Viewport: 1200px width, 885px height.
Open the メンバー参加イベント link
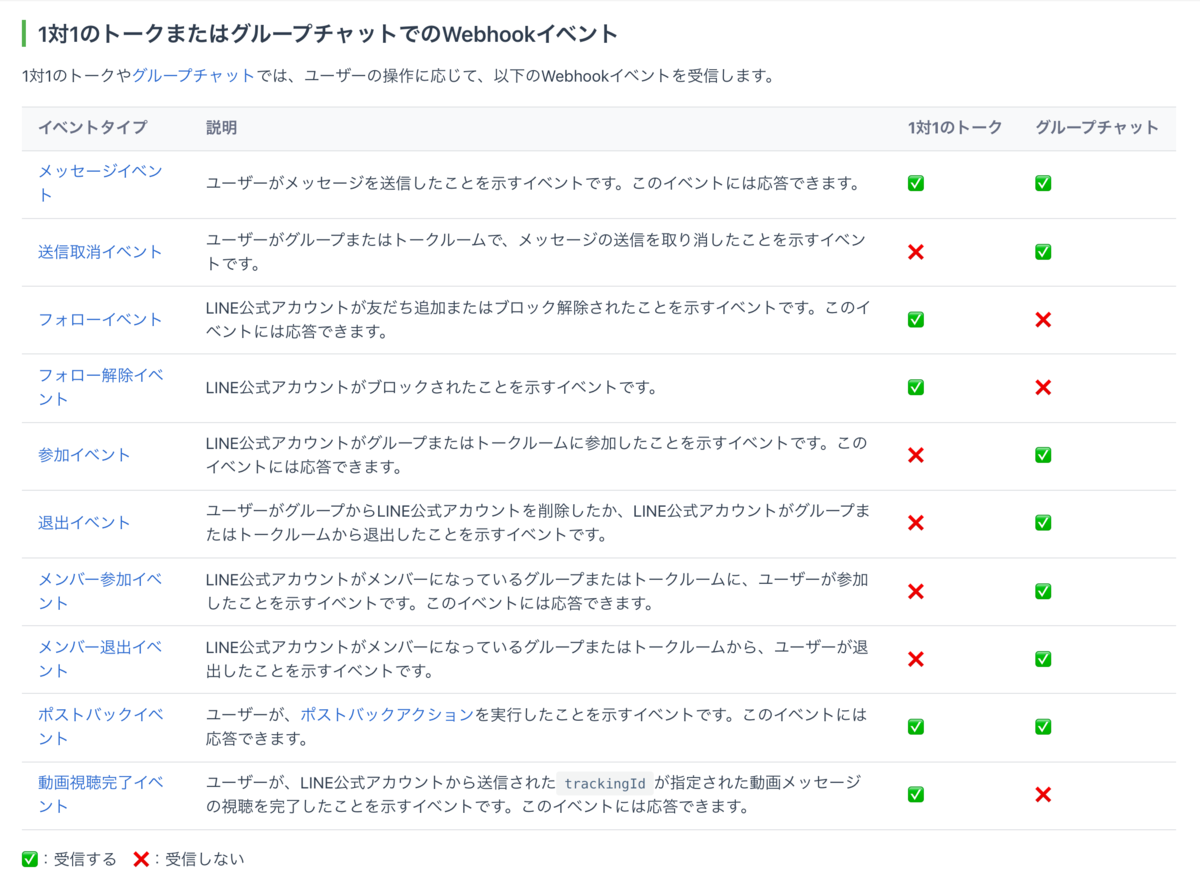100,591
